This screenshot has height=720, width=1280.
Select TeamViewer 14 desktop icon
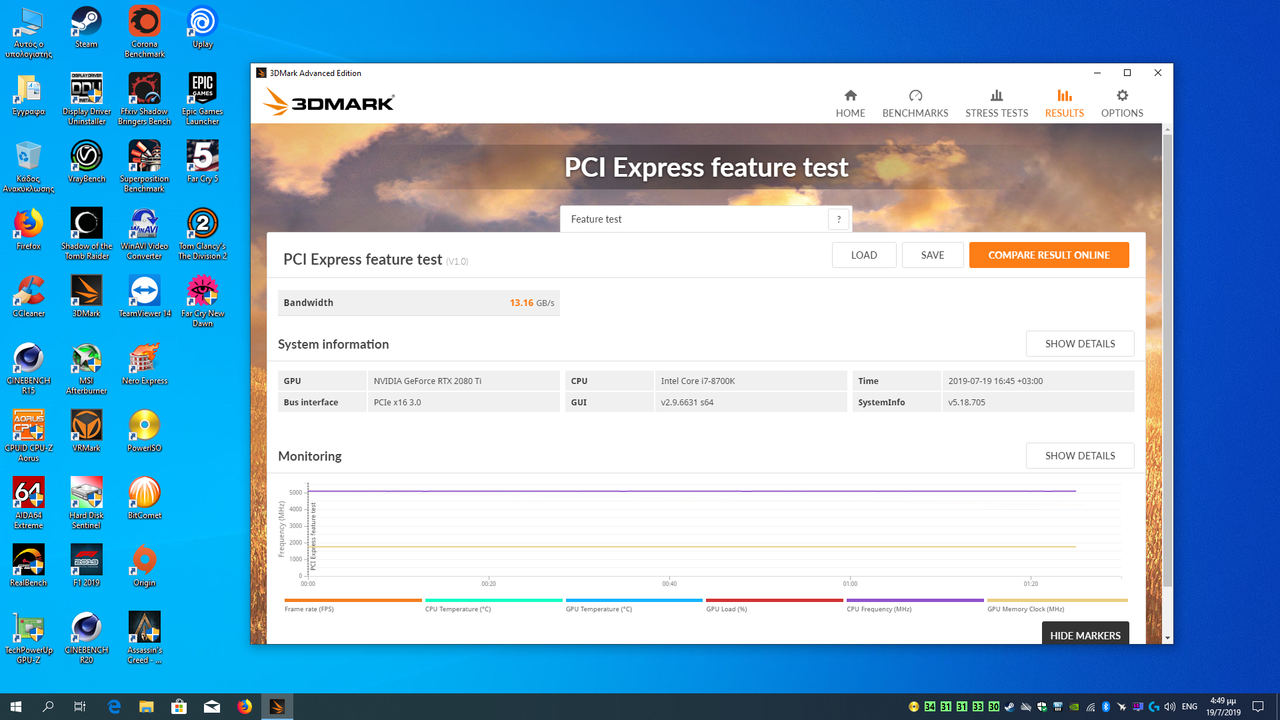pyautogui.click(x=144, y=296)
